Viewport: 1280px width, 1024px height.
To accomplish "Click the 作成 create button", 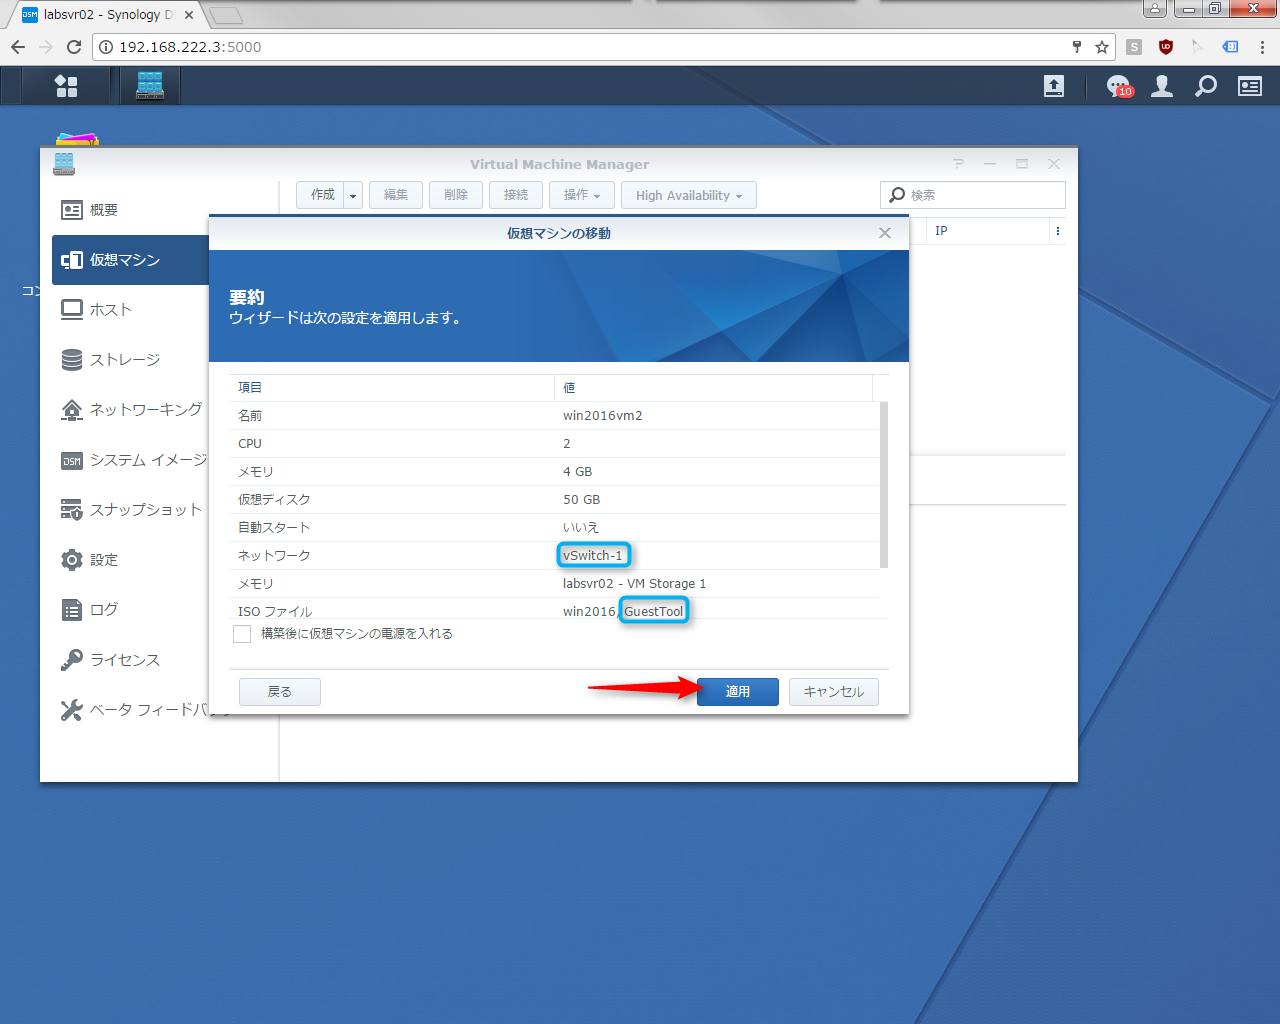I will tap(322, 195).
